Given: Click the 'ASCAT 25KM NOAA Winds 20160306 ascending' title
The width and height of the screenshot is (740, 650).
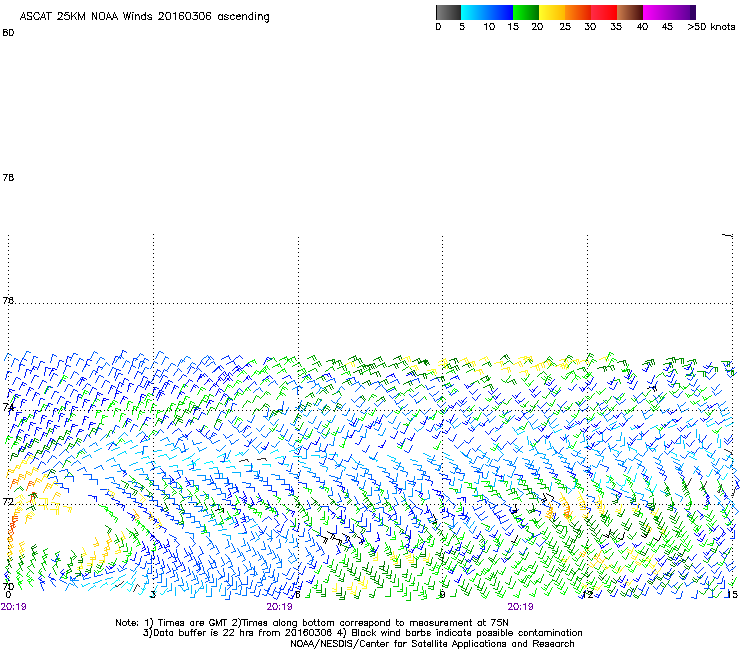Looking at the screenshot, I should [144, 16].
